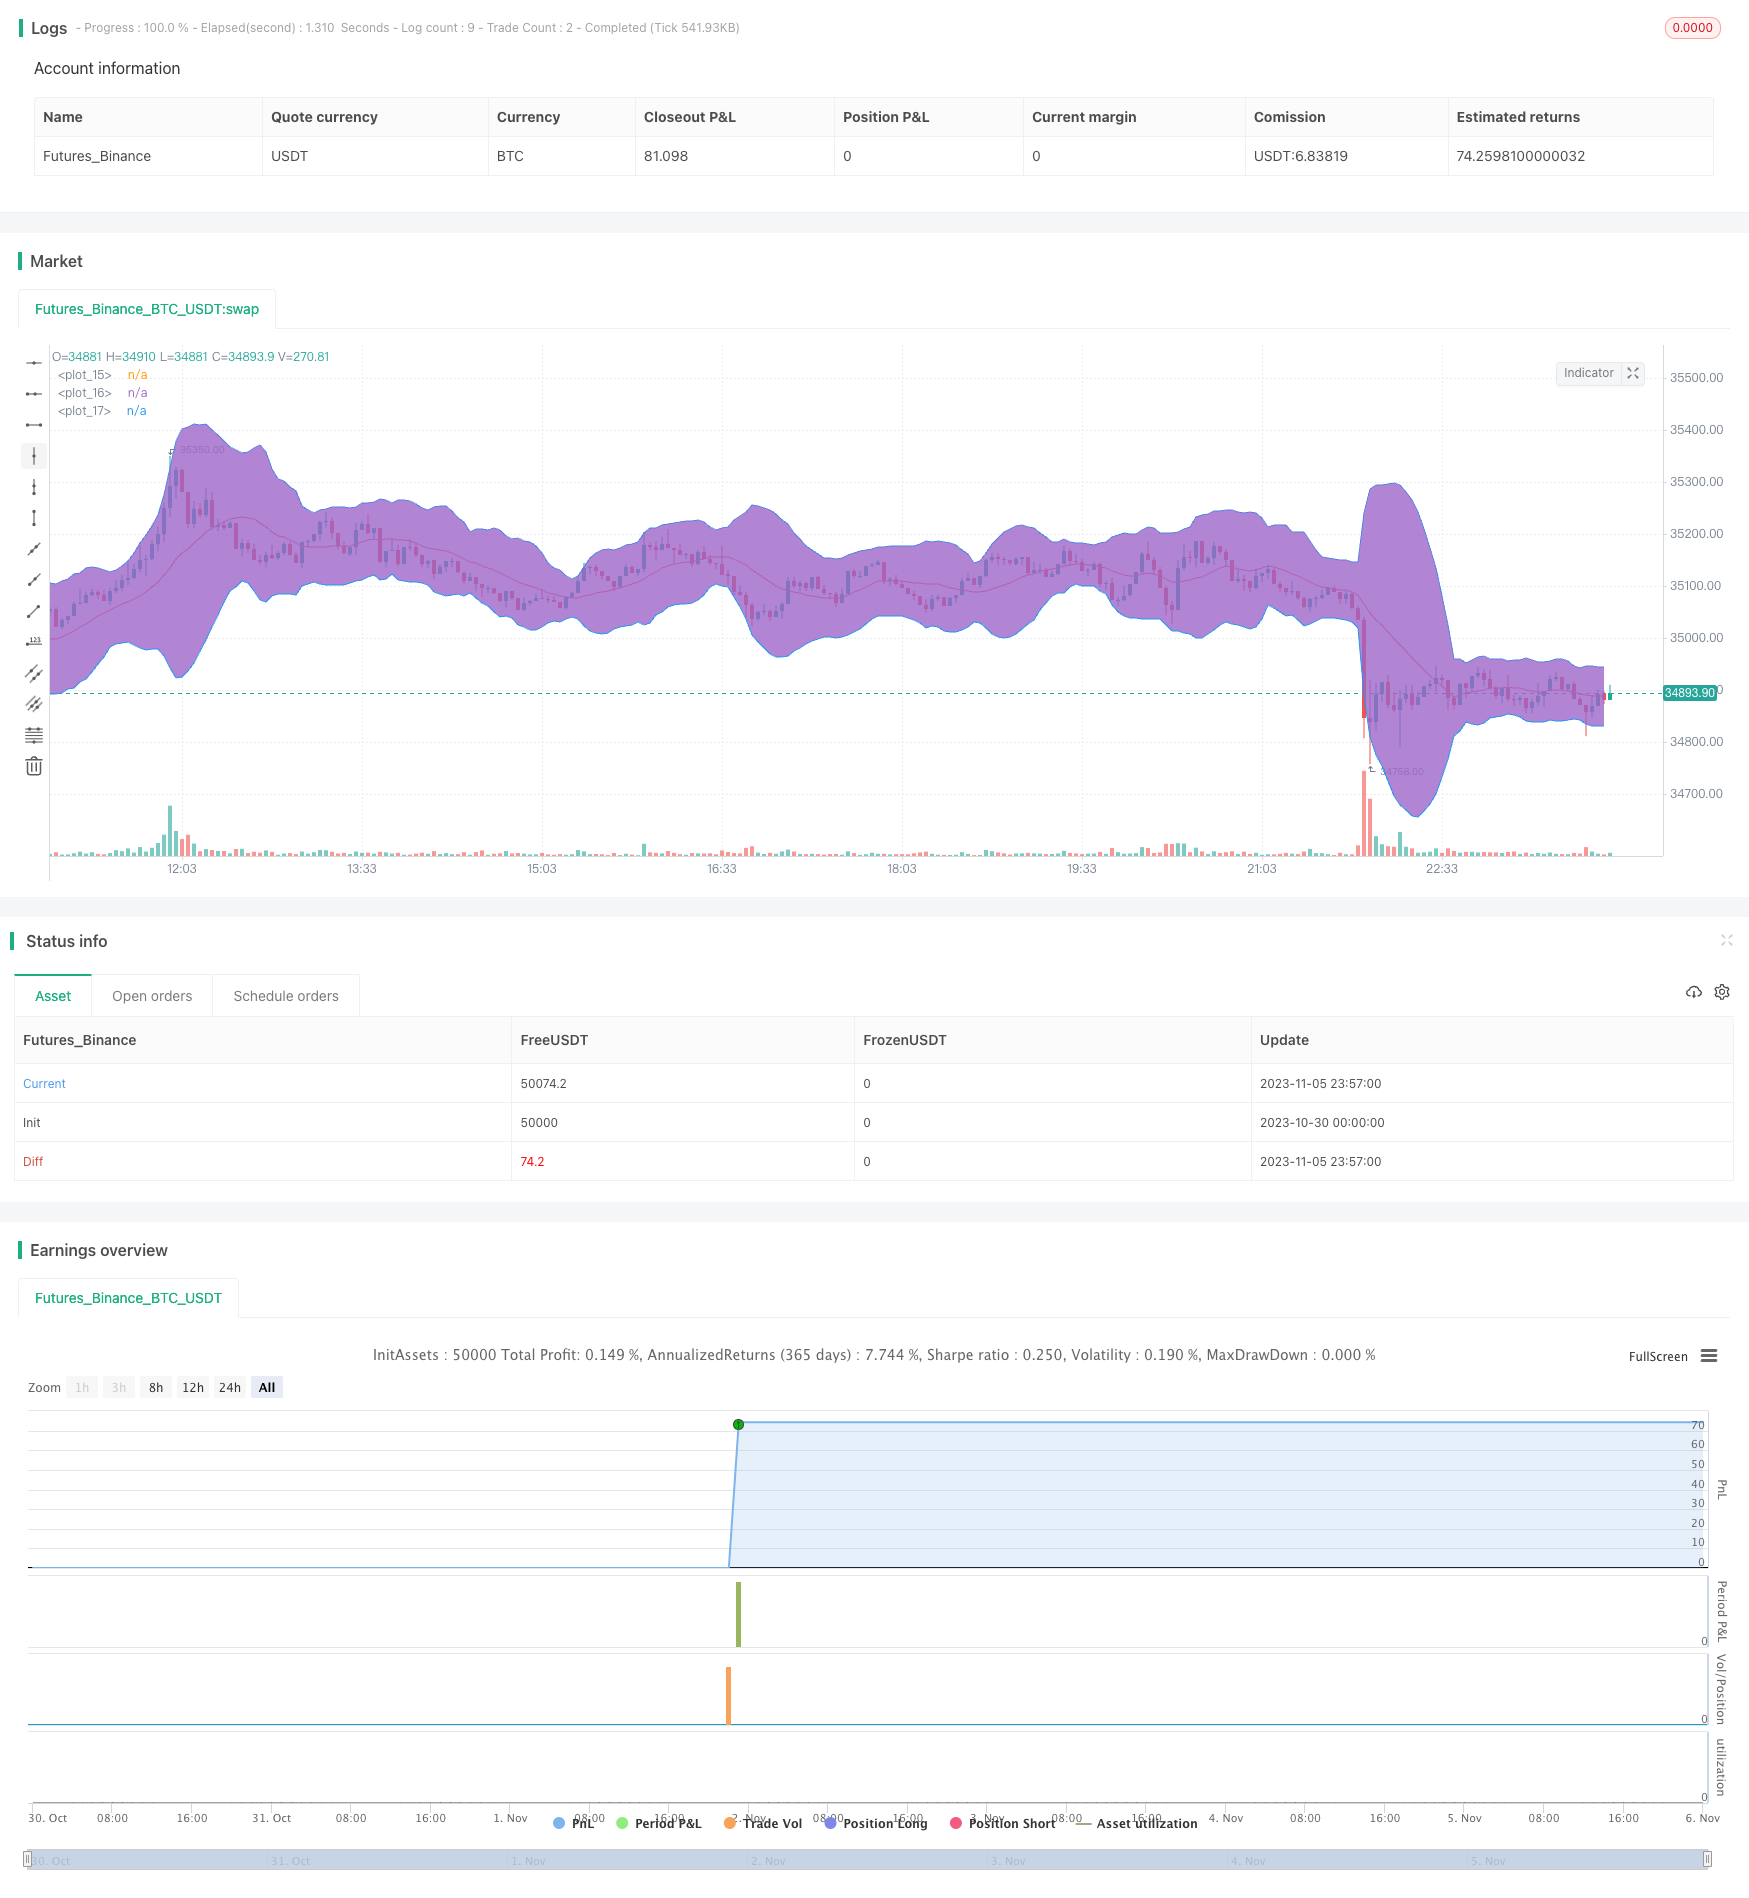Click the navigator range scrollbar
The width and height of the screenshot is (1749, 1898).
coord(867,1860)
